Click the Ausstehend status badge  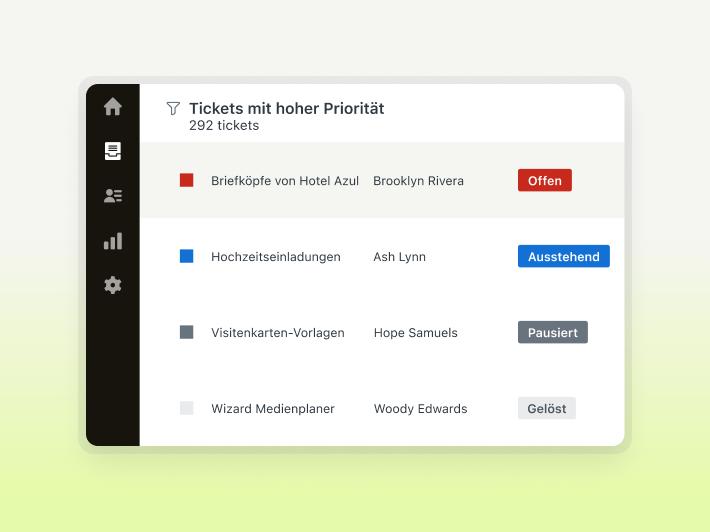tap(564, 256)
